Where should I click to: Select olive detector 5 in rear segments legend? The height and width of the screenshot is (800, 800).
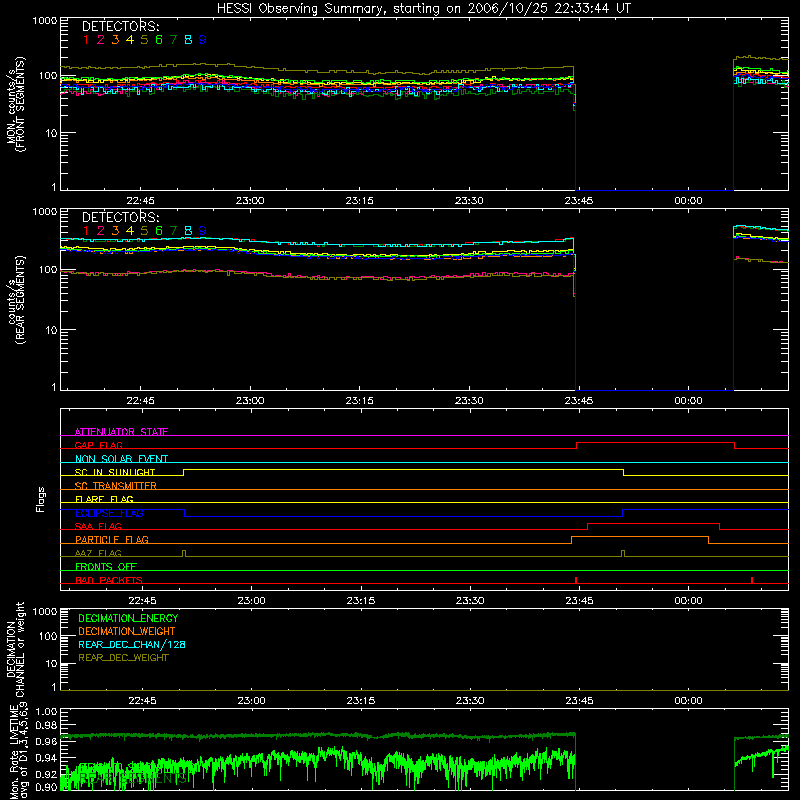144,231
